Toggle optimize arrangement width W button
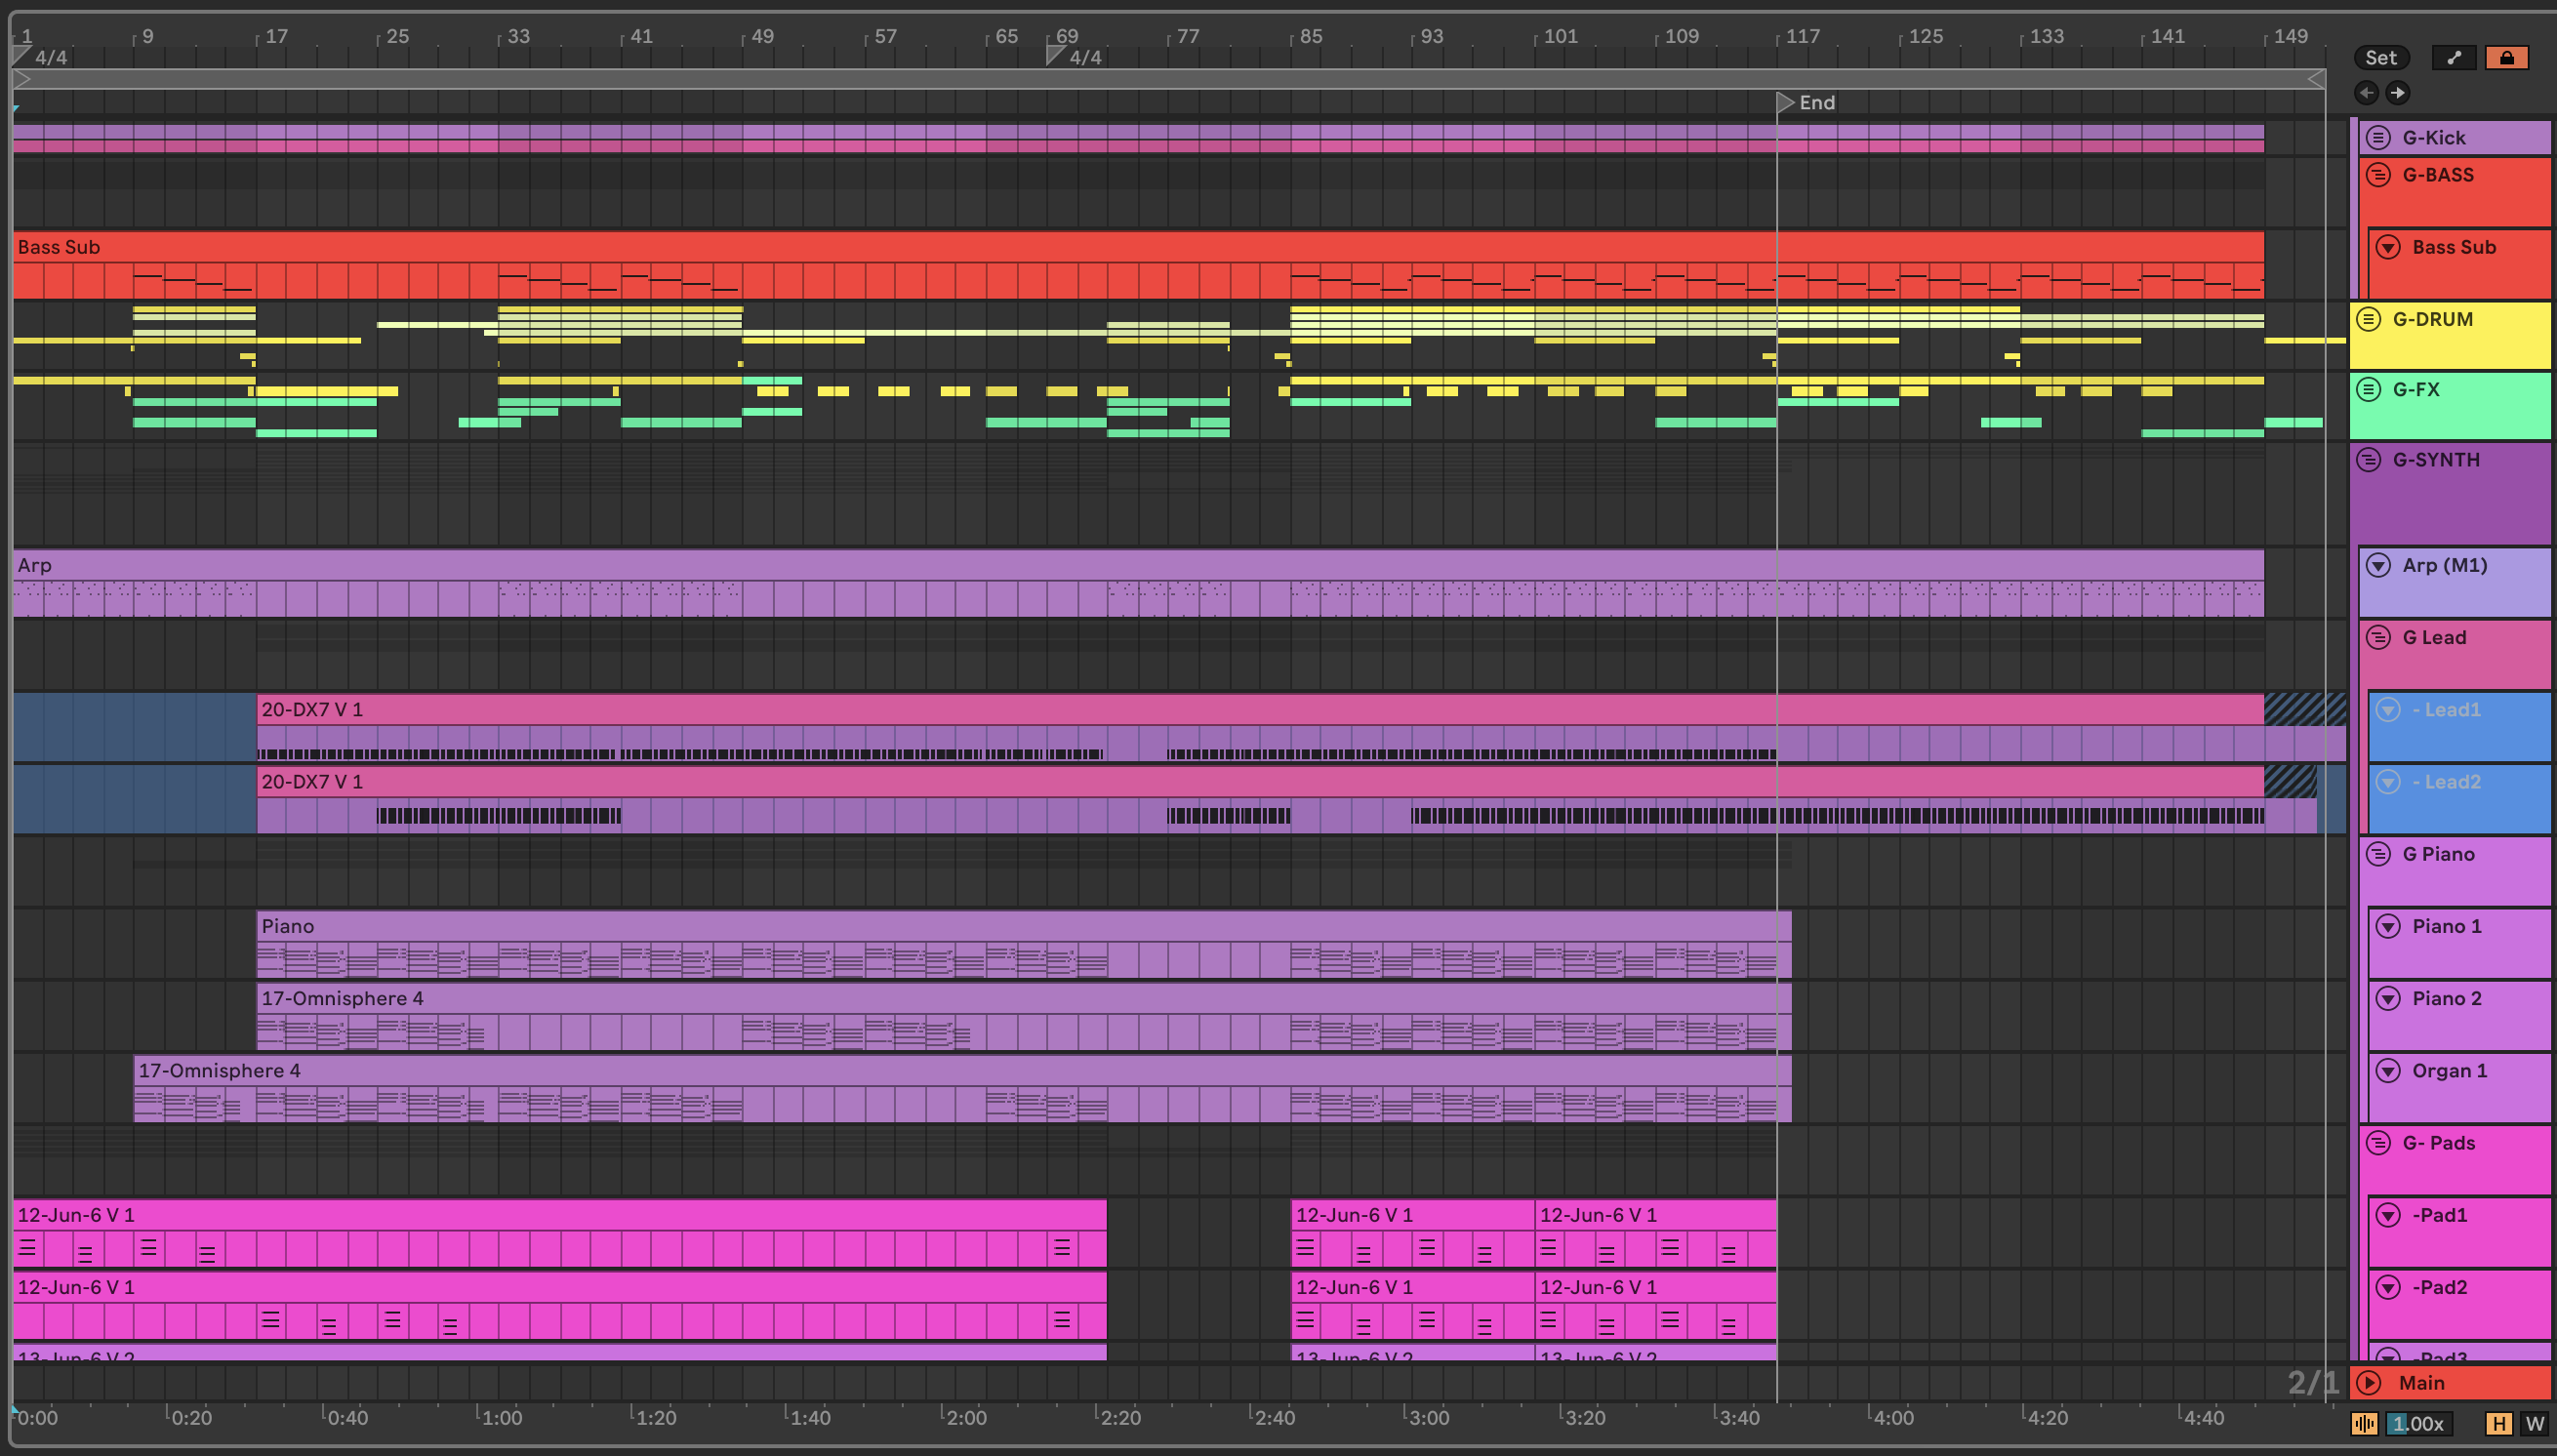2557x1456 pixels. coord(2534,1424)
